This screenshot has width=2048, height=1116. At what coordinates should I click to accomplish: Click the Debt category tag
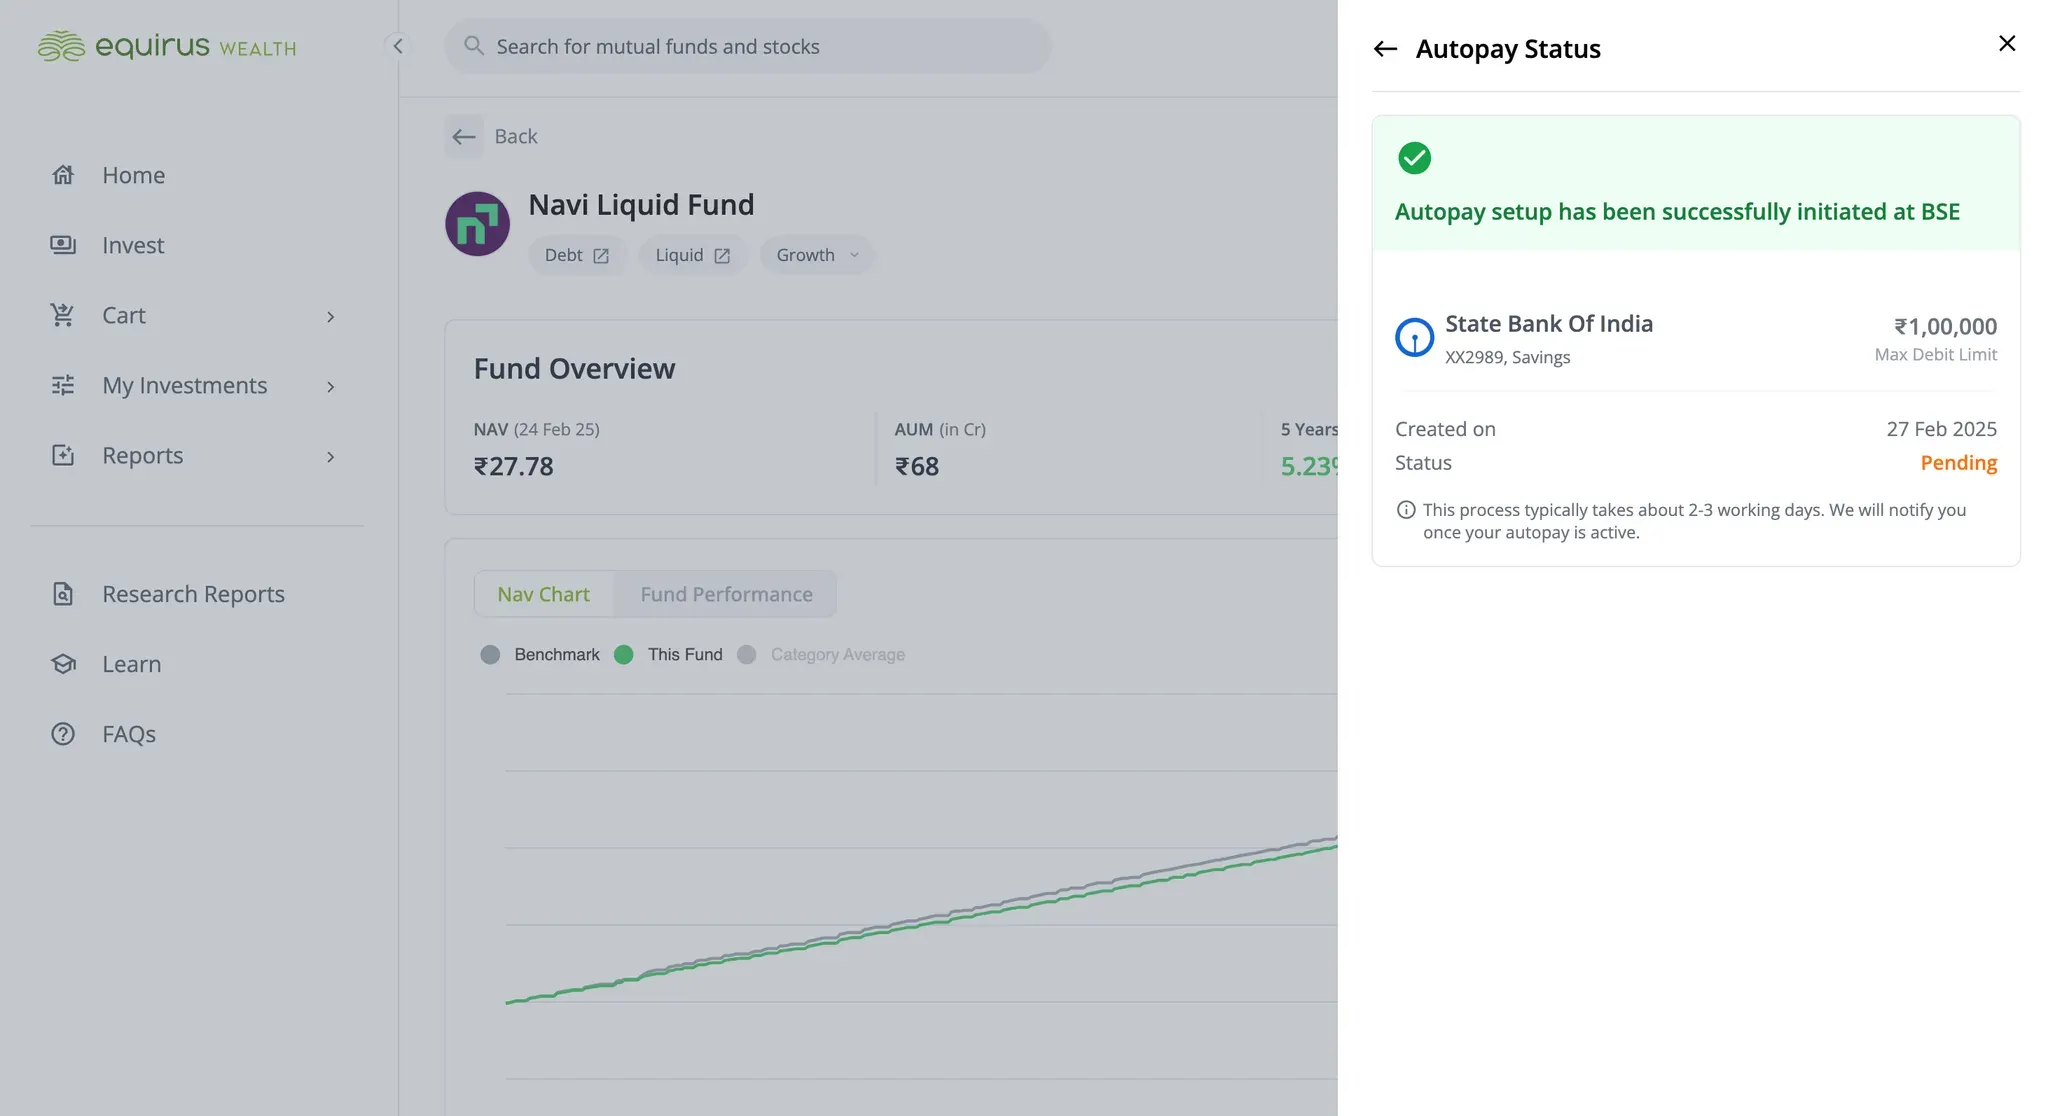578,255
